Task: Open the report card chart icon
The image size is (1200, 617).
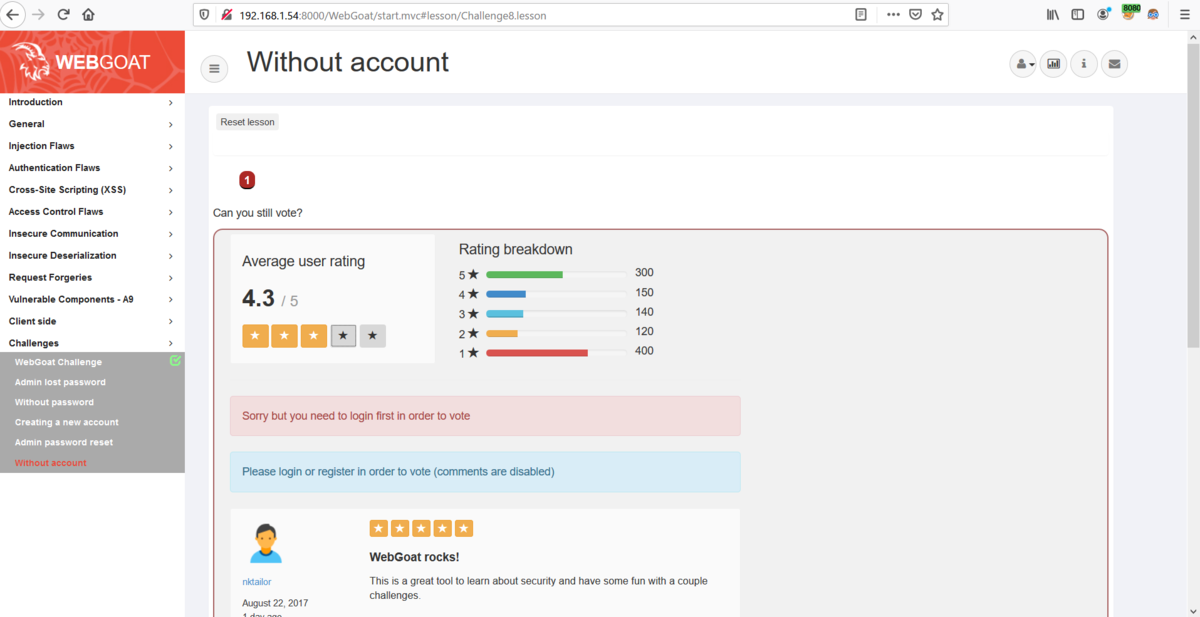Action: [1053, 64]
